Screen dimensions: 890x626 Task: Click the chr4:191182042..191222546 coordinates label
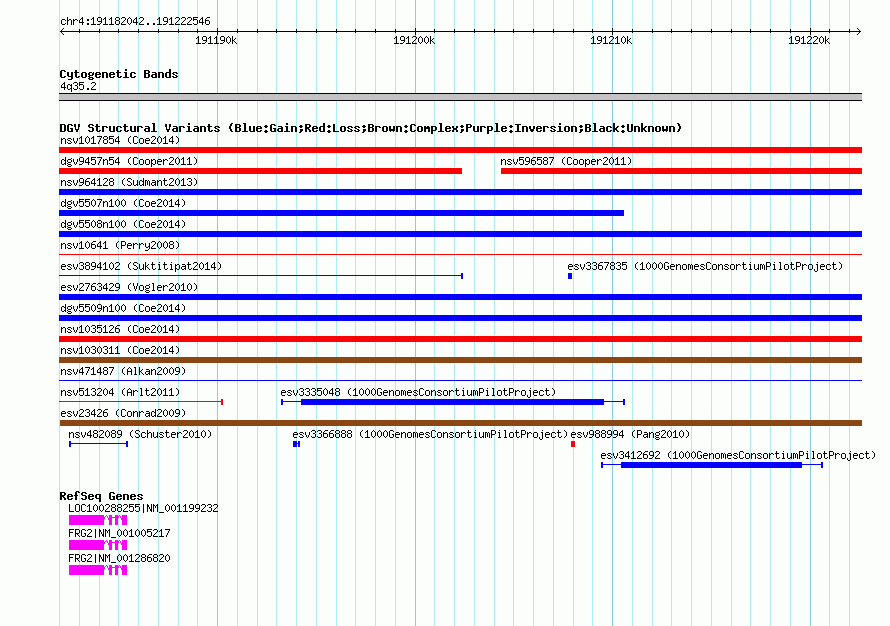pos(135,21)
